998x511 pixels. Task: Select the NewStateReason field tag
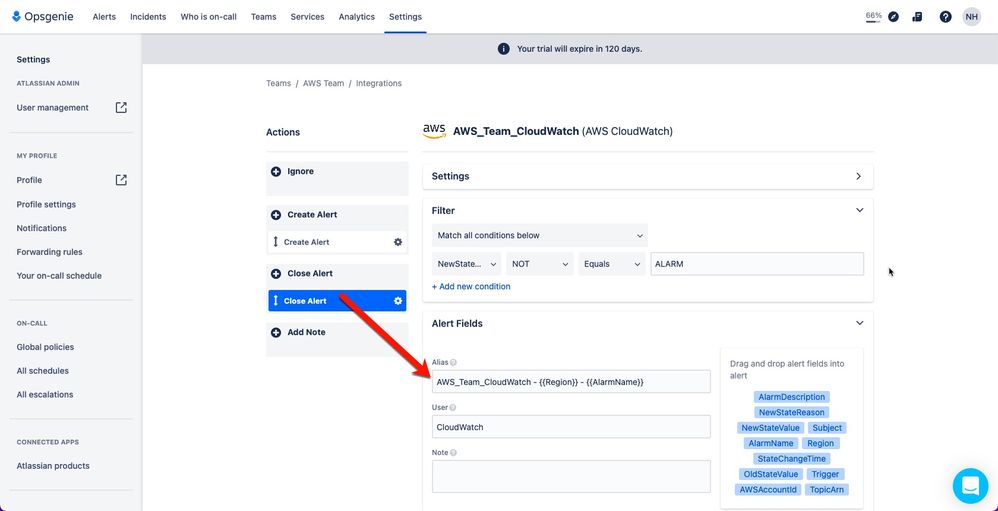(x=791, y=412)
